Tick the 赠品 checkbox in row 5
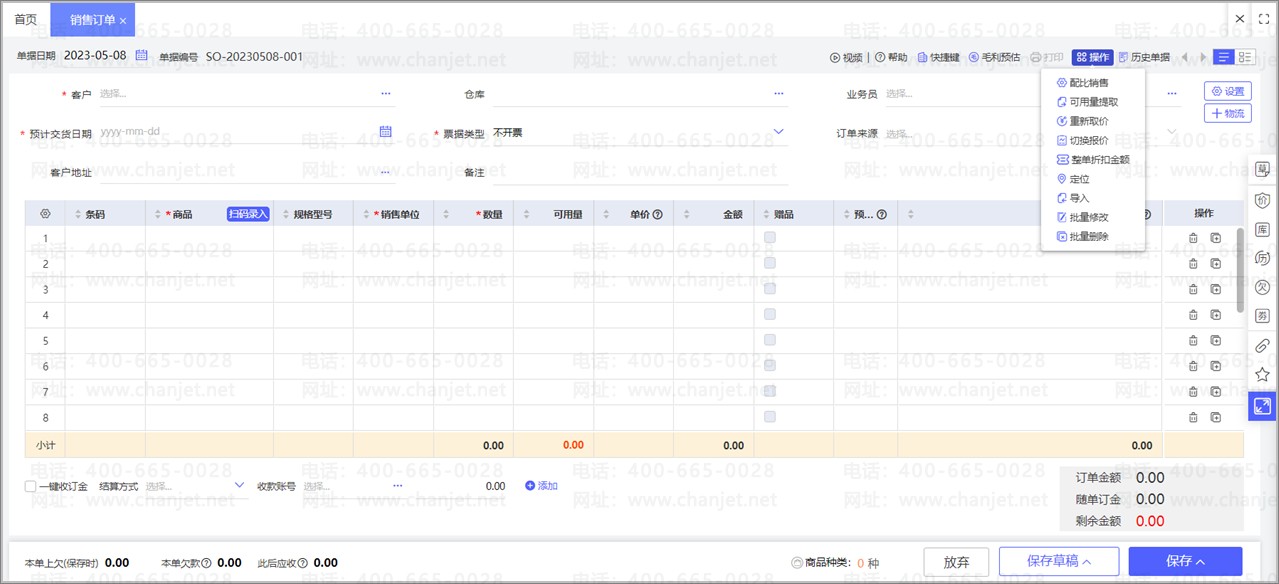Viewport: 1279px width, 584px height. [770, 340]
